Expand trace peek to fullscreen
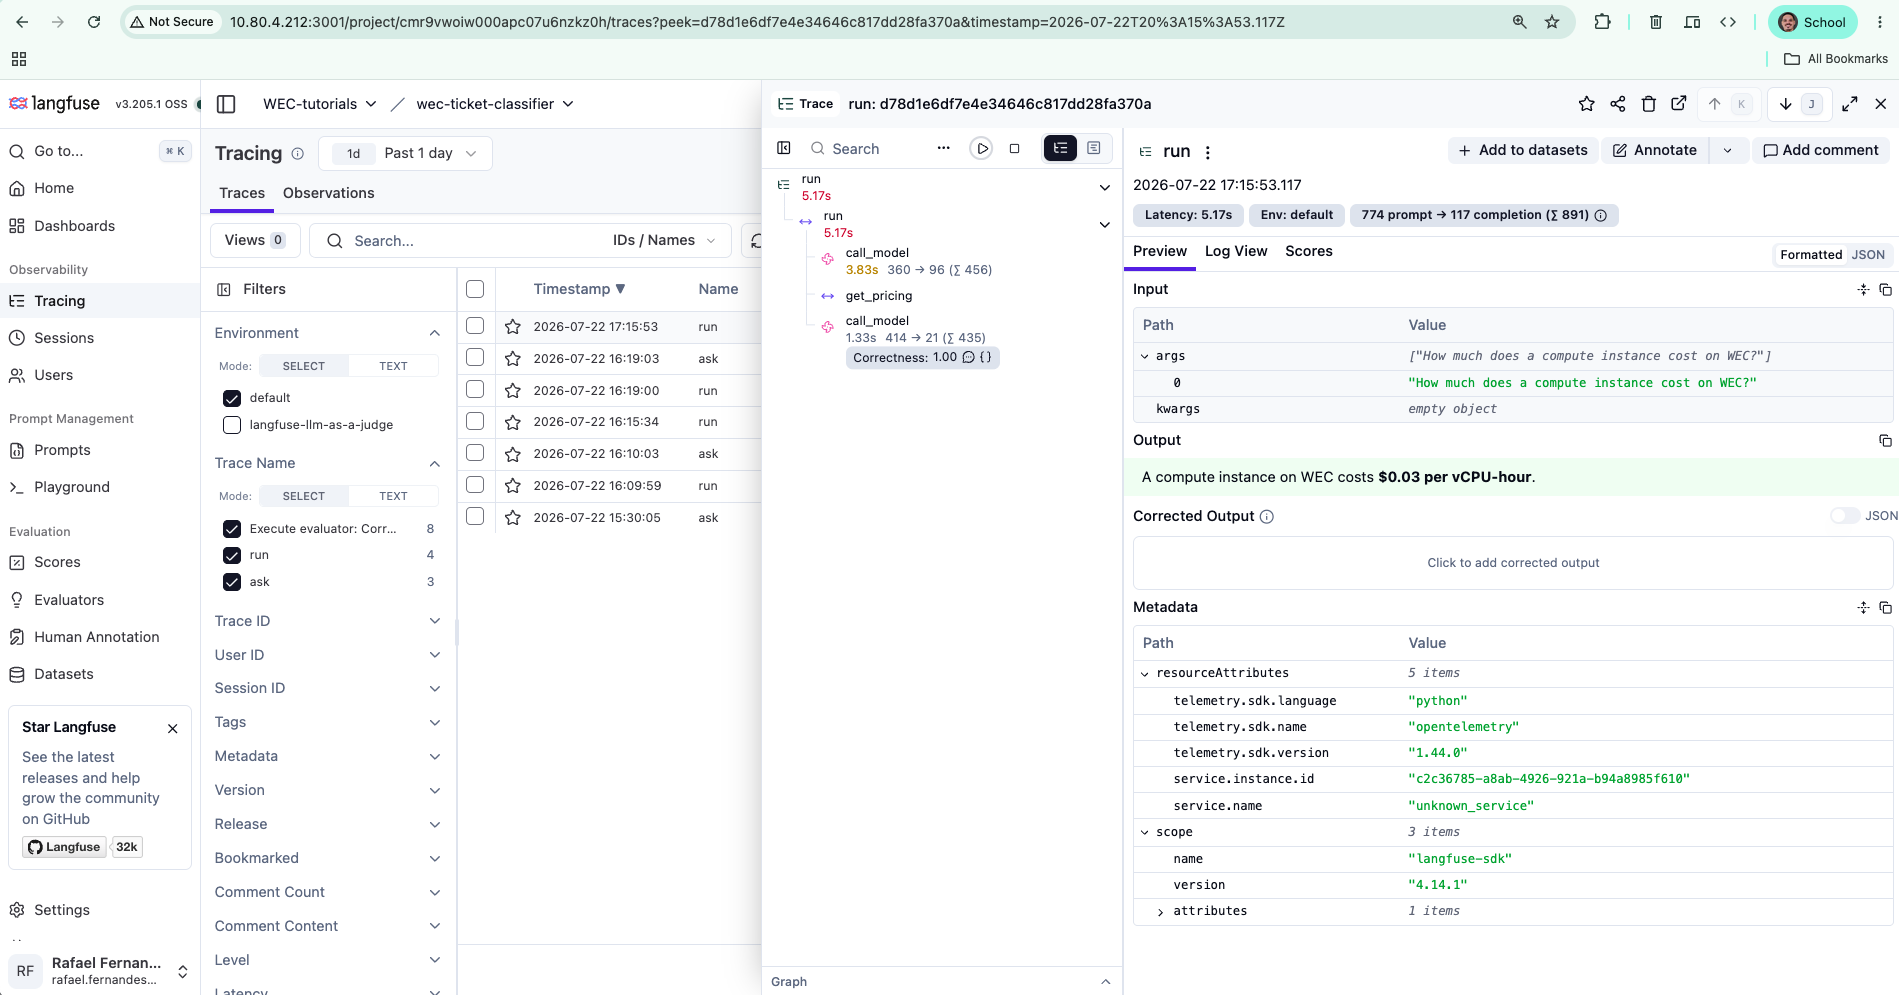1899x995 pixels. [1850, 104]
